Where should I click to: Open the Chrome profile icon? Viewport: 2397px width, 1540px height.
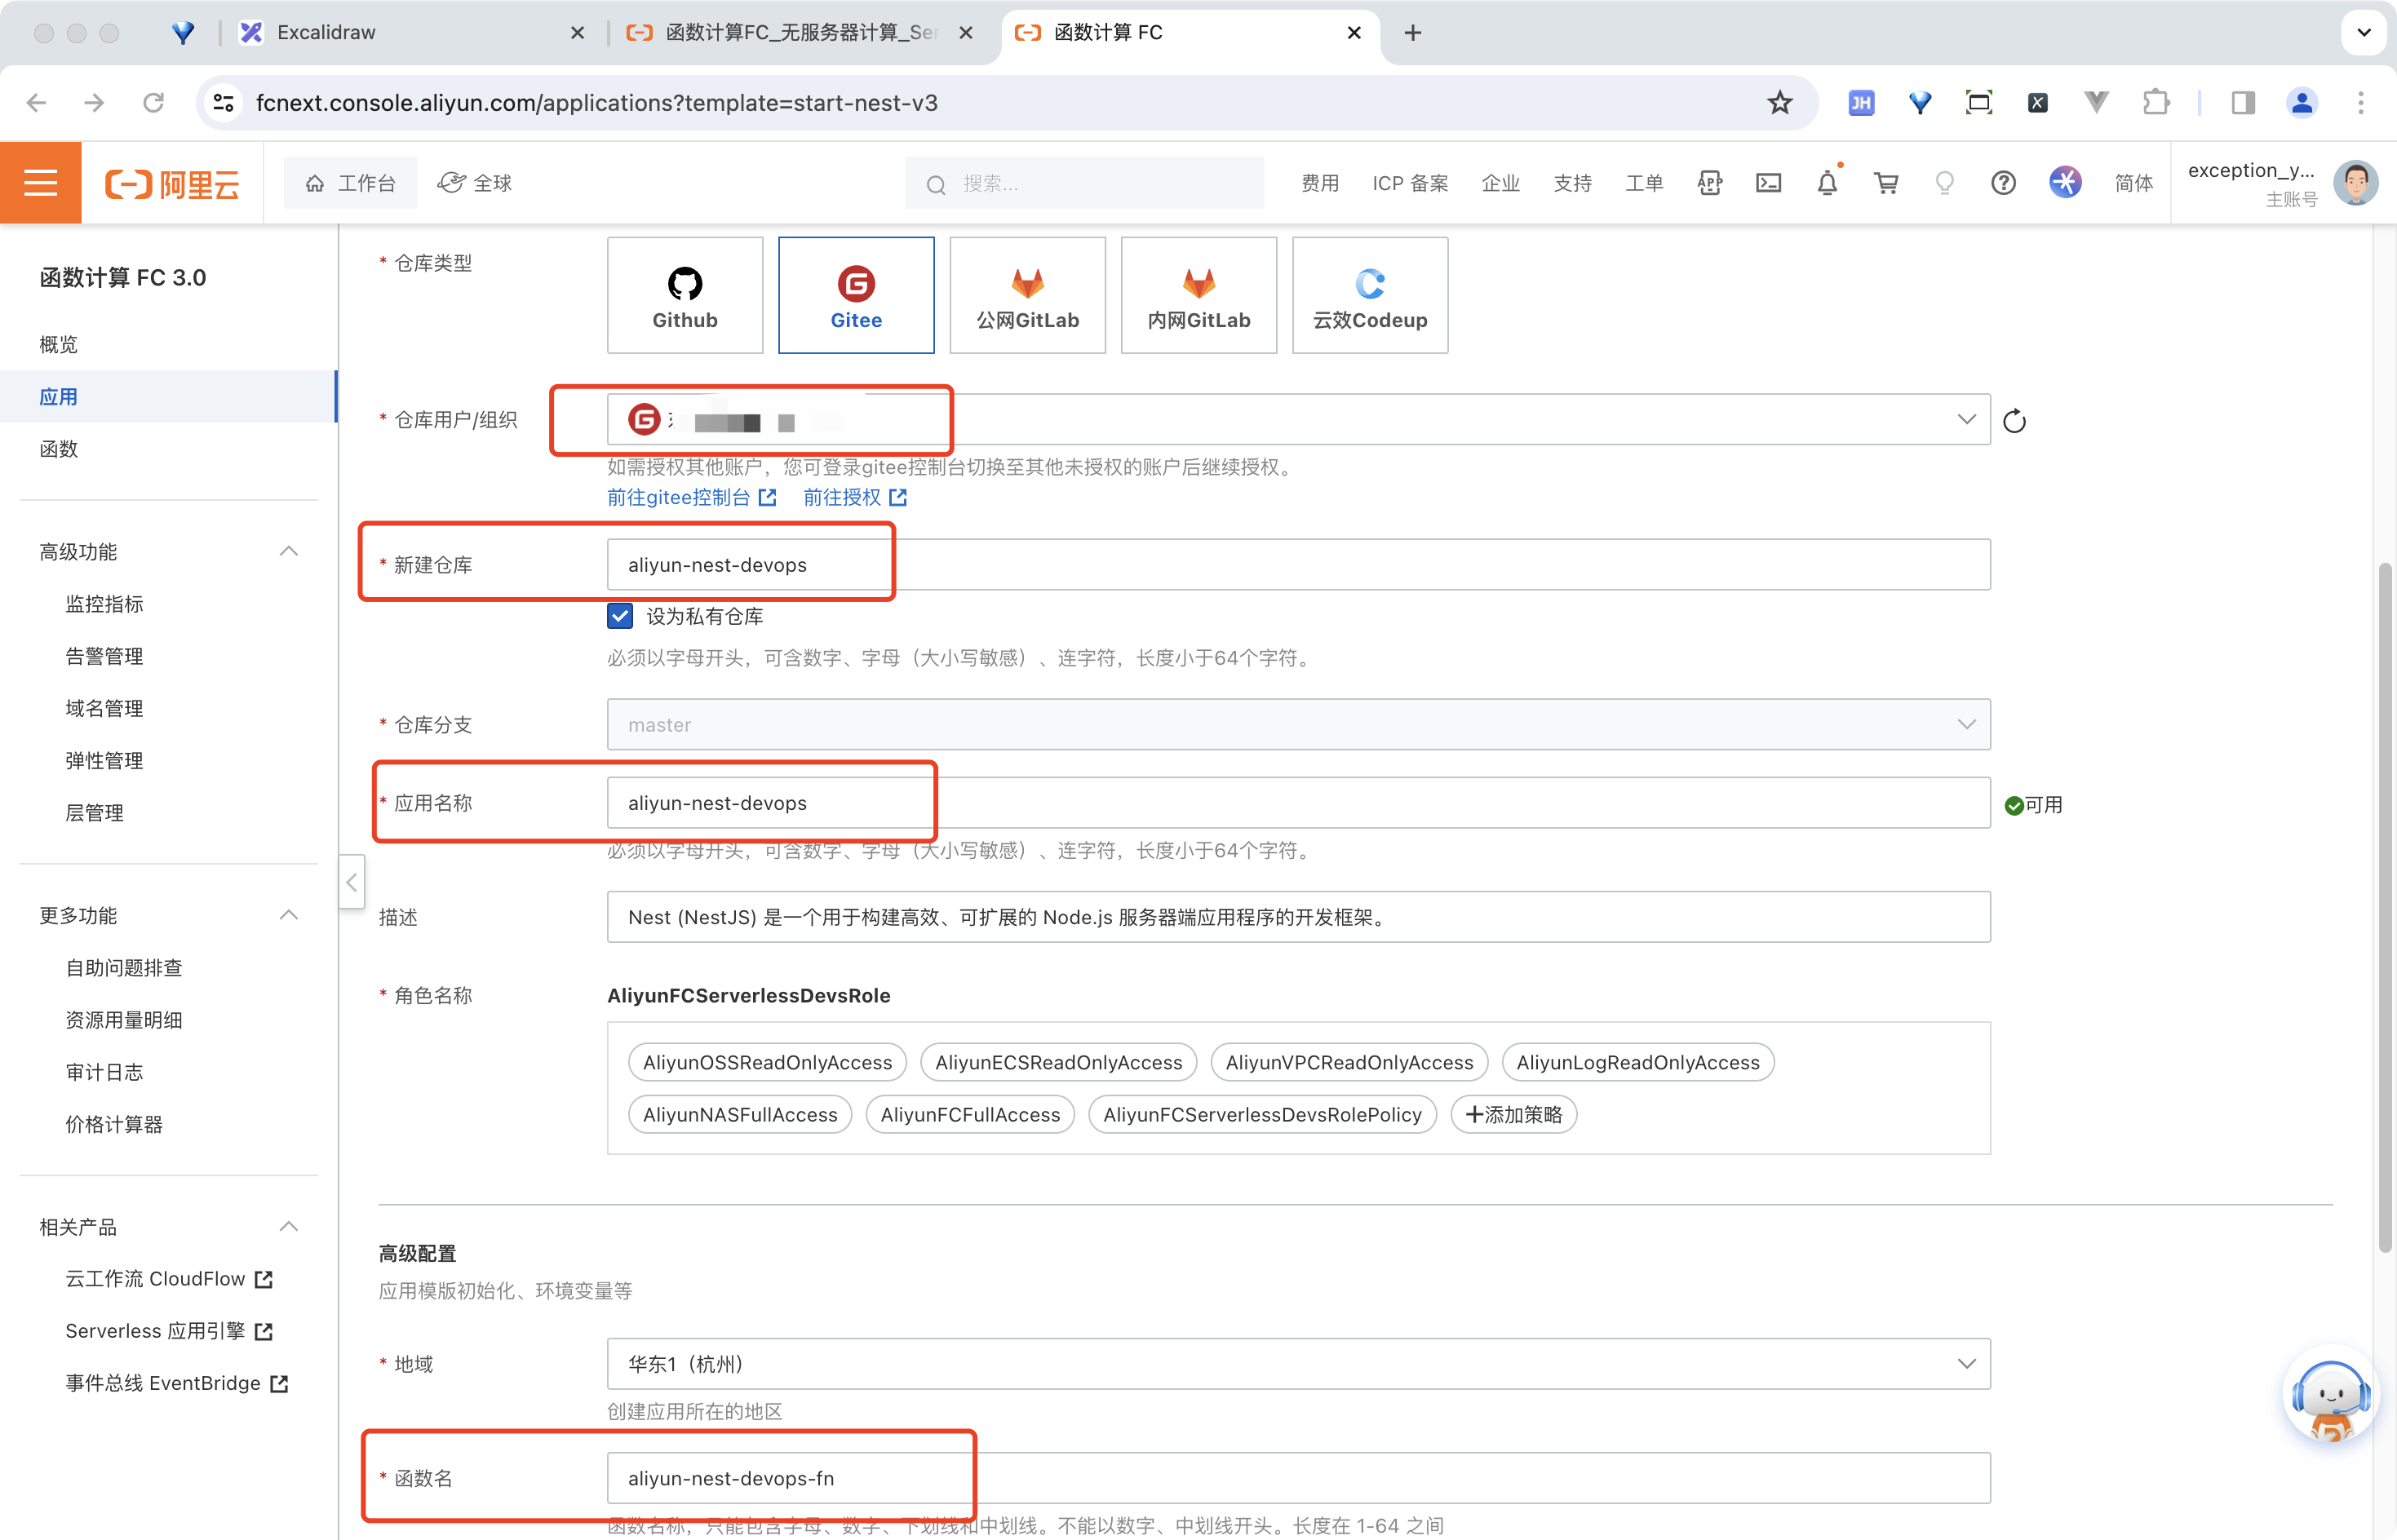(2302, 103)
